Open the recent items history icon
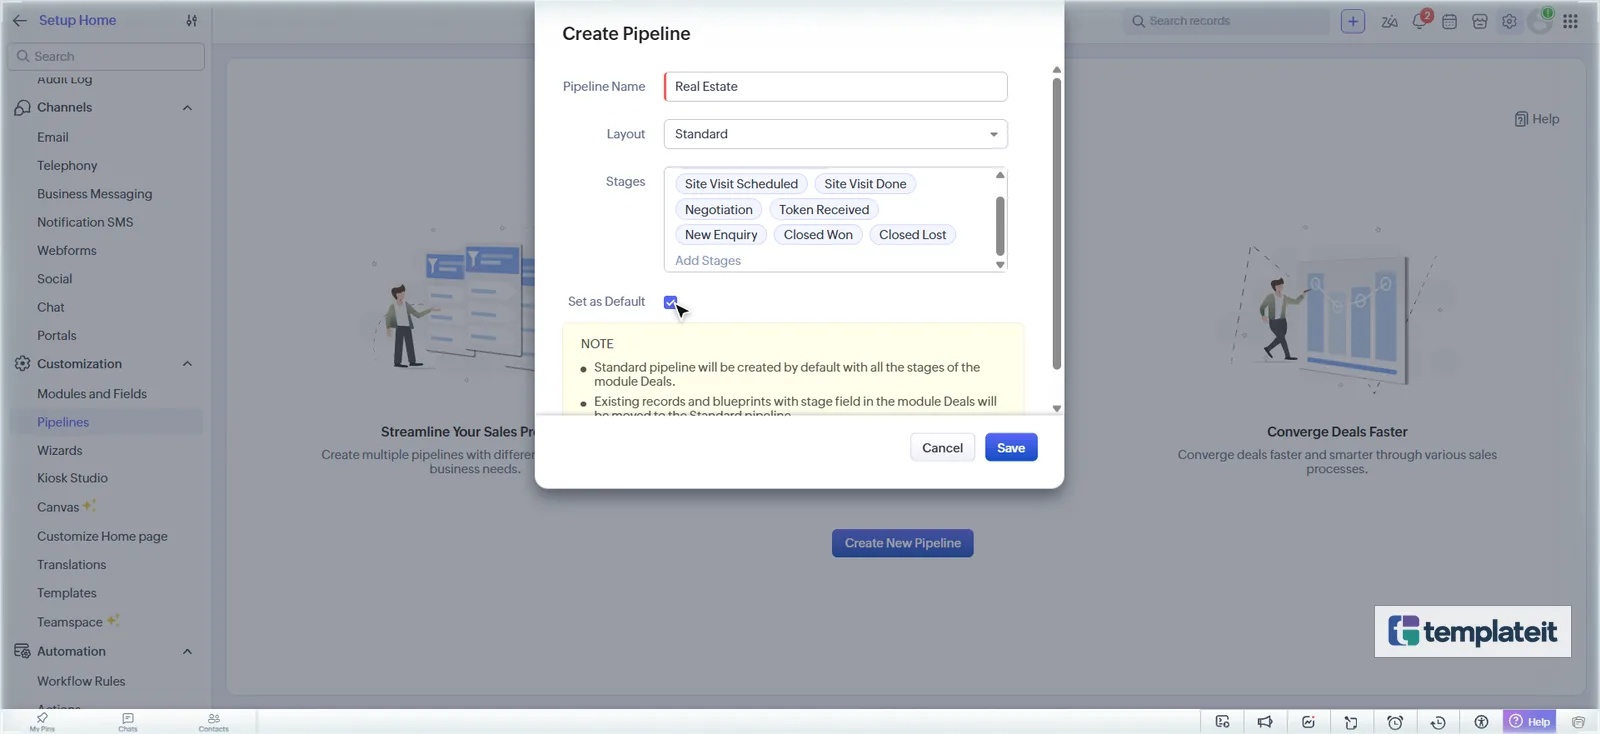Image resolution: width=1600 pixels, height=734 pixels. [1438, 722]
